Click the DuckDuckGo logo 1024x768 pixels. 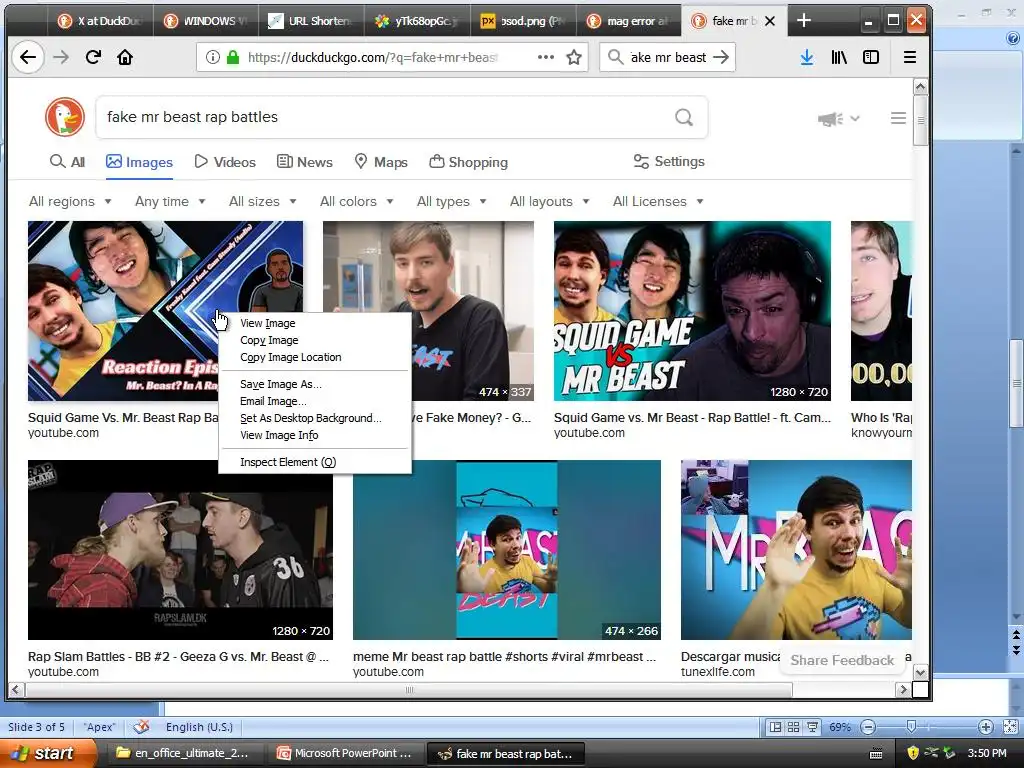click(x=65, y=117)
